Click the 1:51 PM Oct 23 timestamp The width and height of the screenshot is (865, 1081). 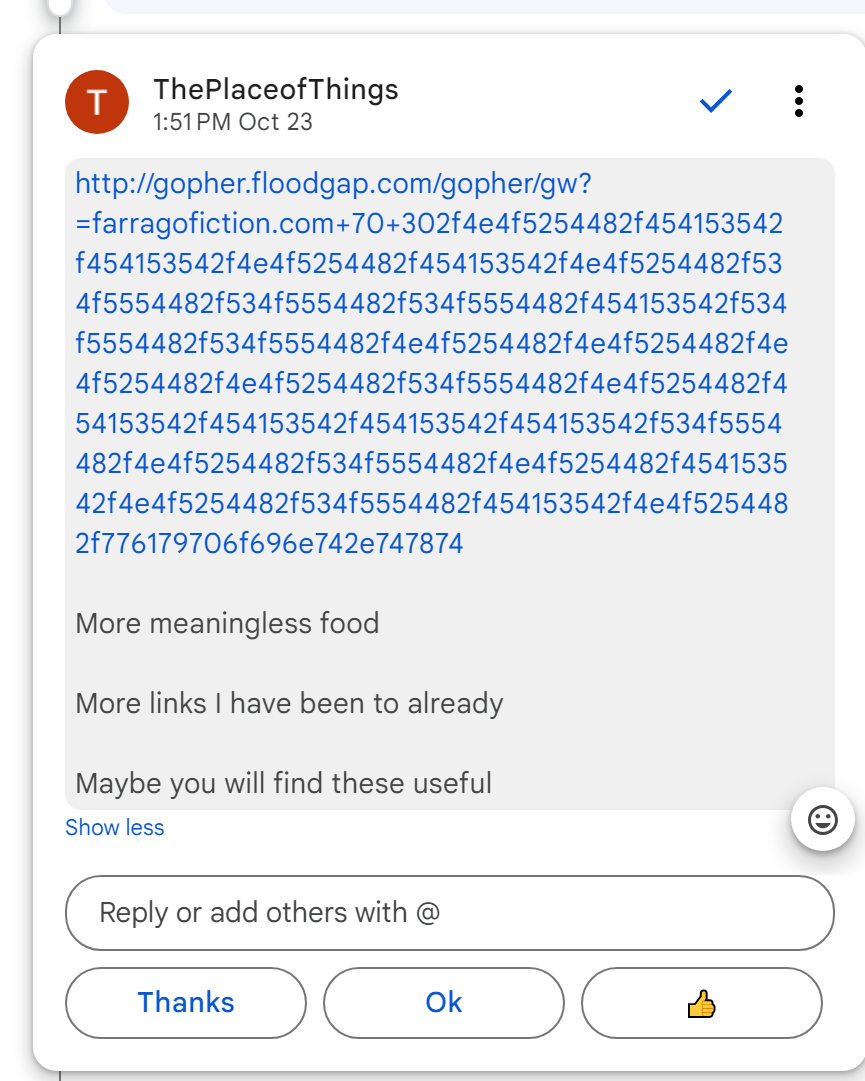click(233, 122)
